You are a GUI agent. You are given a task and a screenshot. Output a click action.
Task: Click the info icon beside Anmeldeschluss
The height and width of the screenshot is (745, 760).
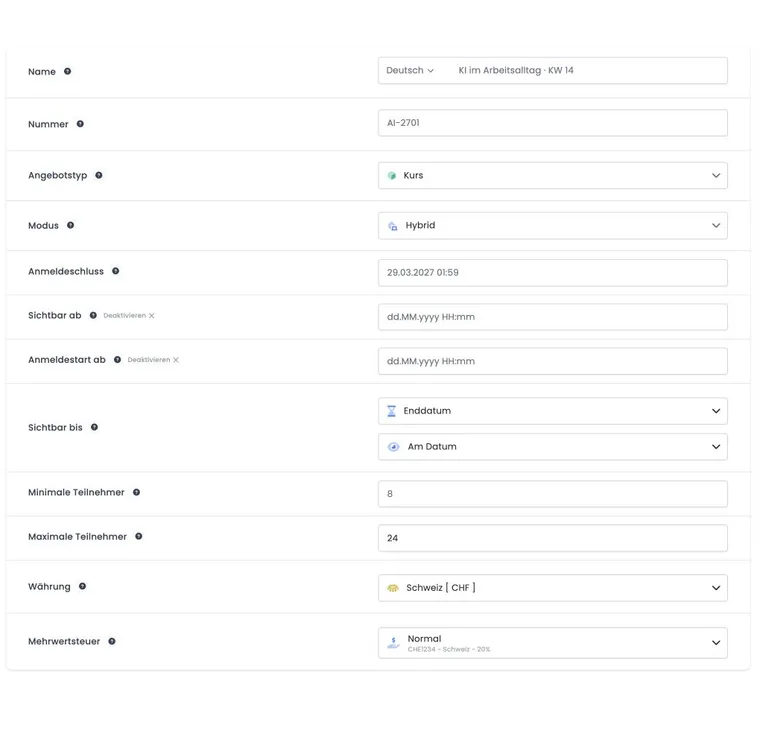(115, 271)
